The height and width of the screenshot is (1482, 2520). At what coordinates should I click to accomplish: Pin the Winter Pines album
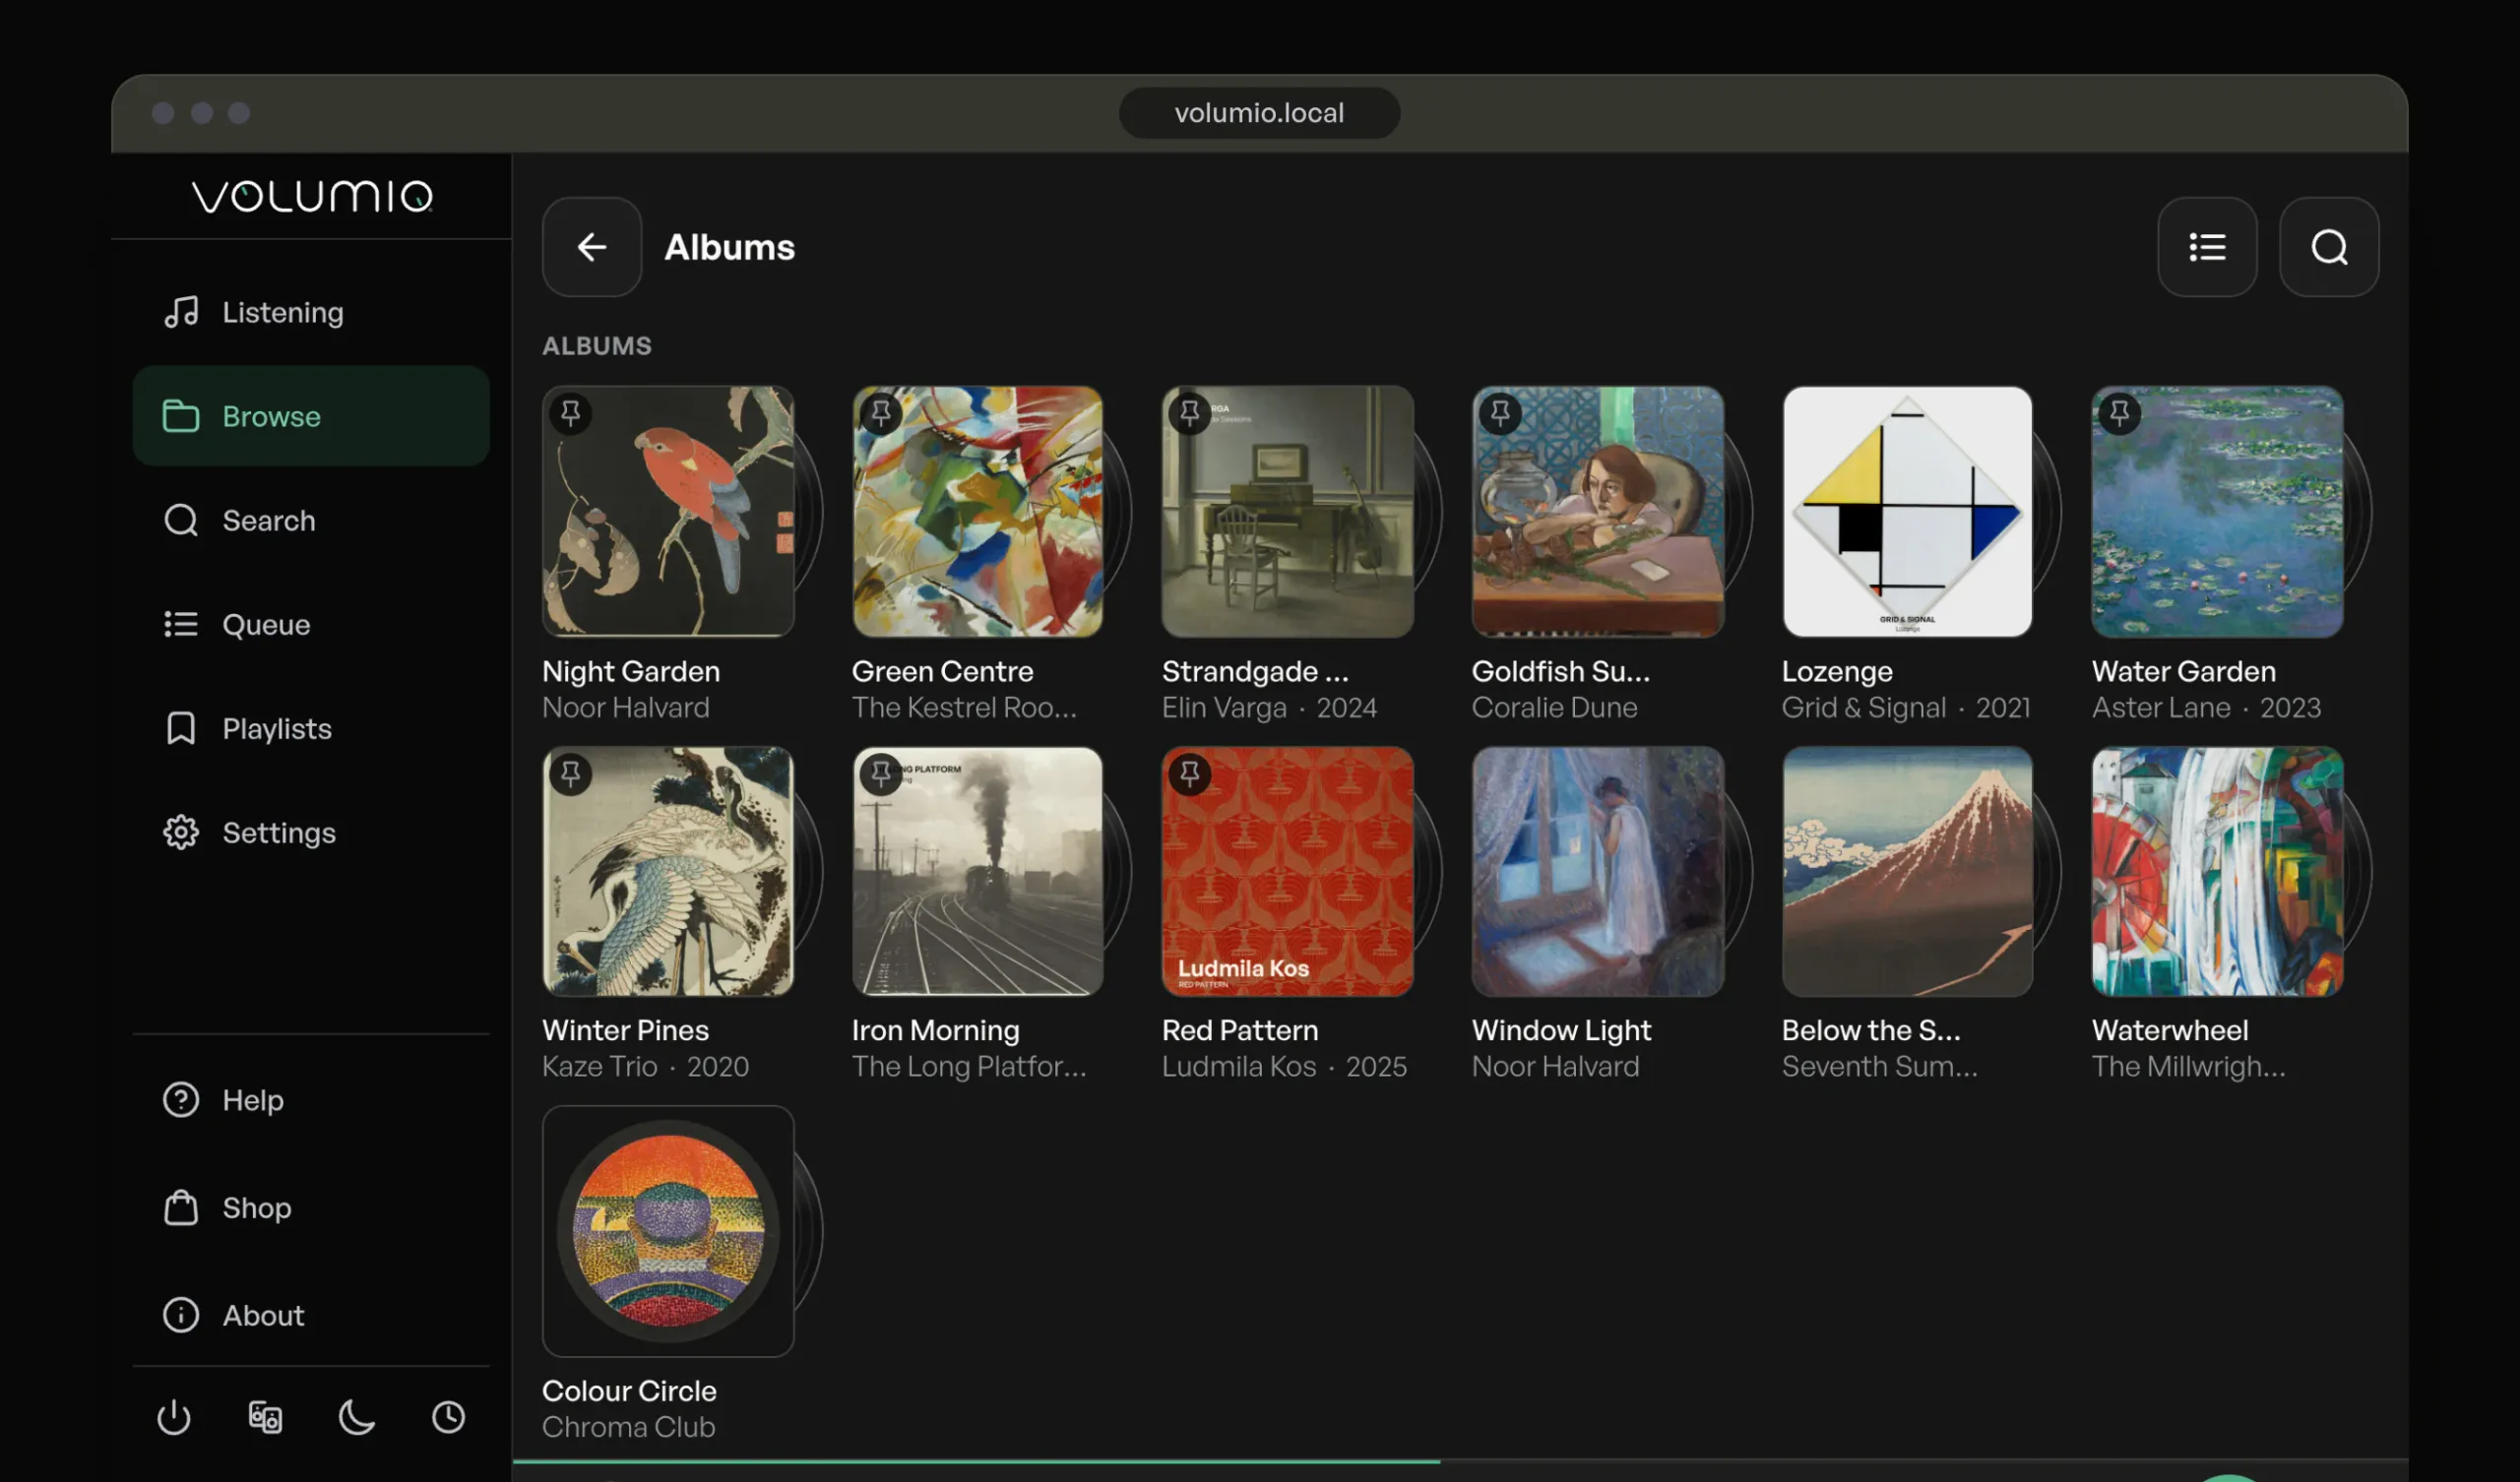tap(571, 773)
